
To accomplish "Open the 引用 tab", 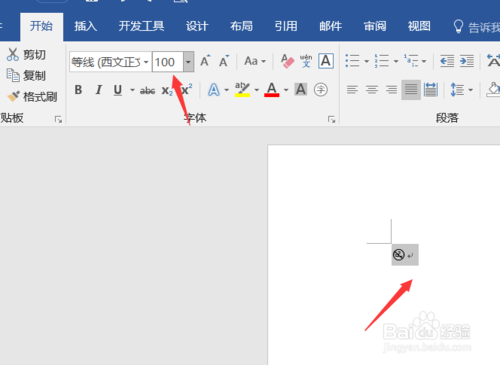I will click(286, 26).
